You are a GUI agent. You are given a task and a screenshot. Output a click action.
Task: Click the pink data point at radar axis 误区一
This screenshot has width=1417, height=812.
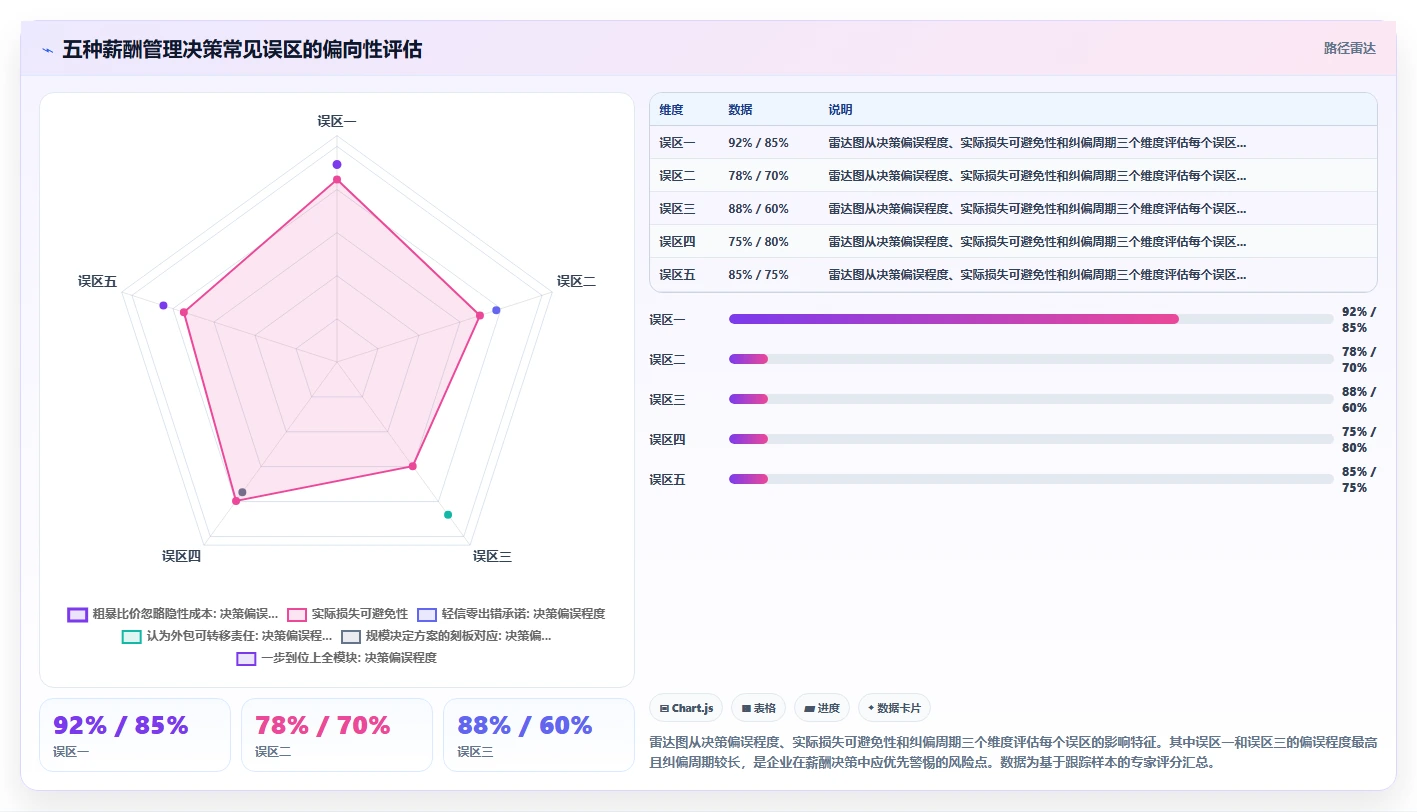tap(337, 180)
